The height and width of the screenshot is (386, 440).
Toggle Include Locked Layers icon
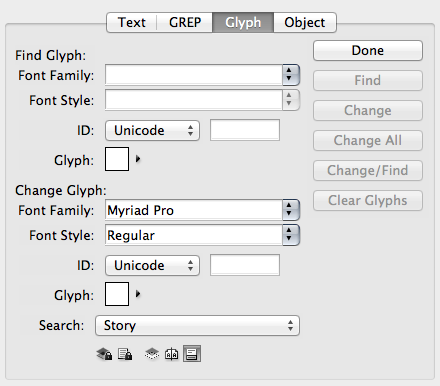[x=104, y=354]
